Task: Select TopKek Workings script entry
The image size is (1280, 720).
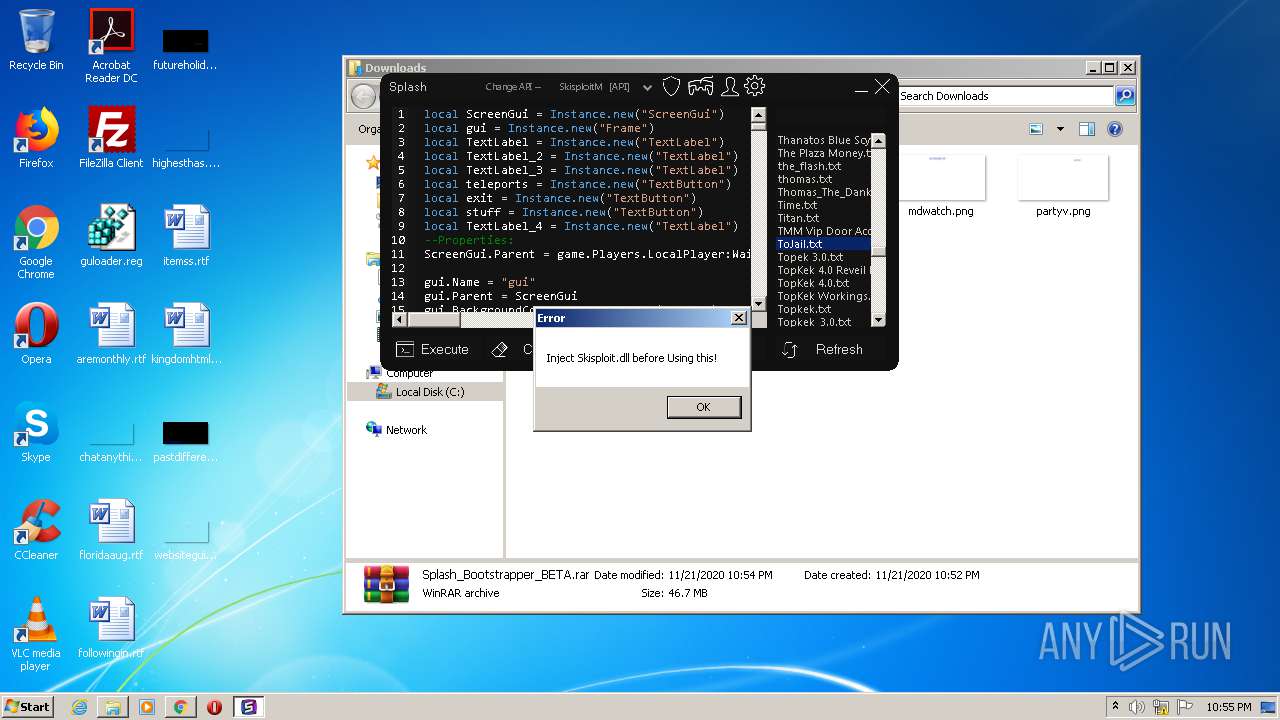Action: [x=824, y=296]
